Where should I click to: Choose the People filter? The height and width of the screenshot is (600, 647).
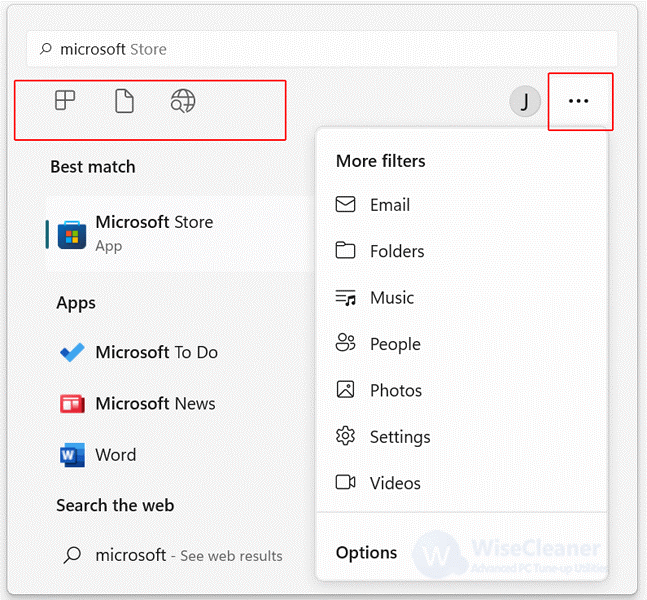pos(461,344)
